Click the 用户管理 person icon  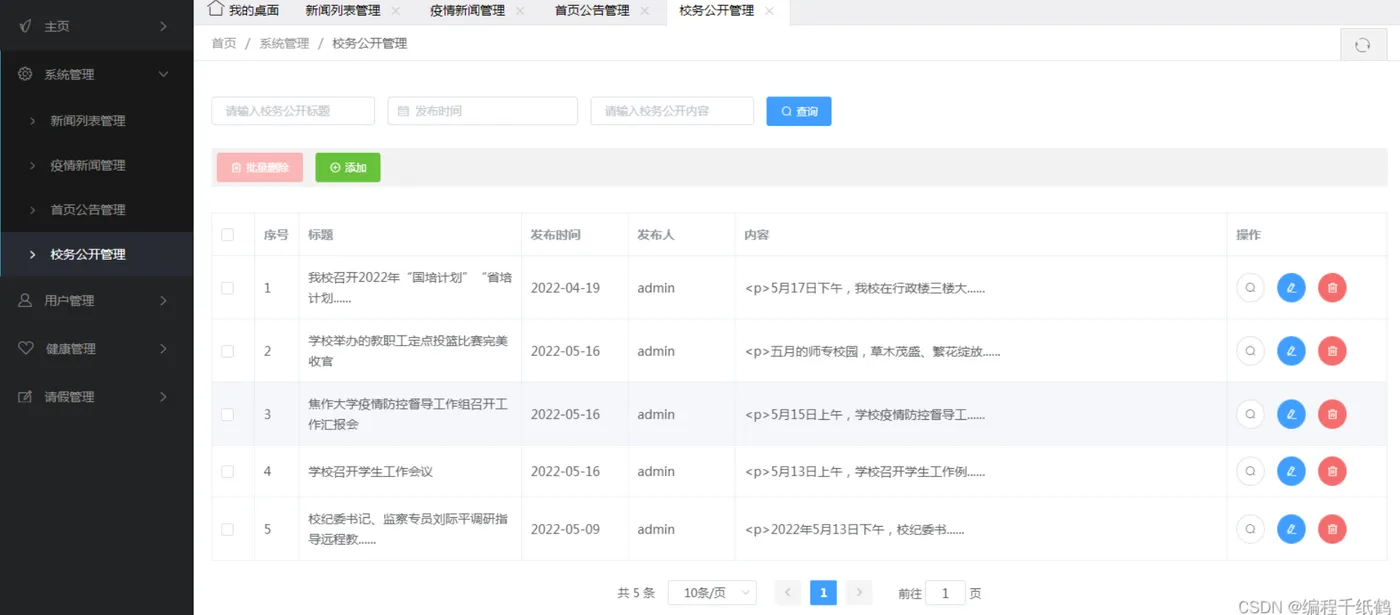pos(26,300)
